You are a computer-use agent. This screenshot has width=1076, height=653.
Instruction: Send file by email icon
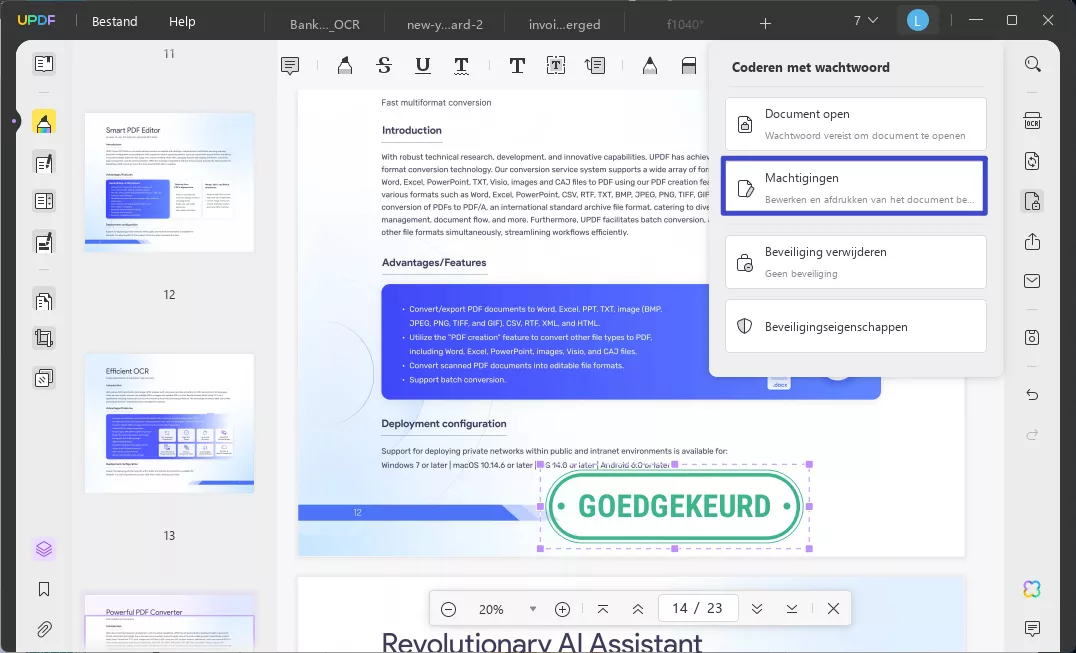pos(1032,281)
